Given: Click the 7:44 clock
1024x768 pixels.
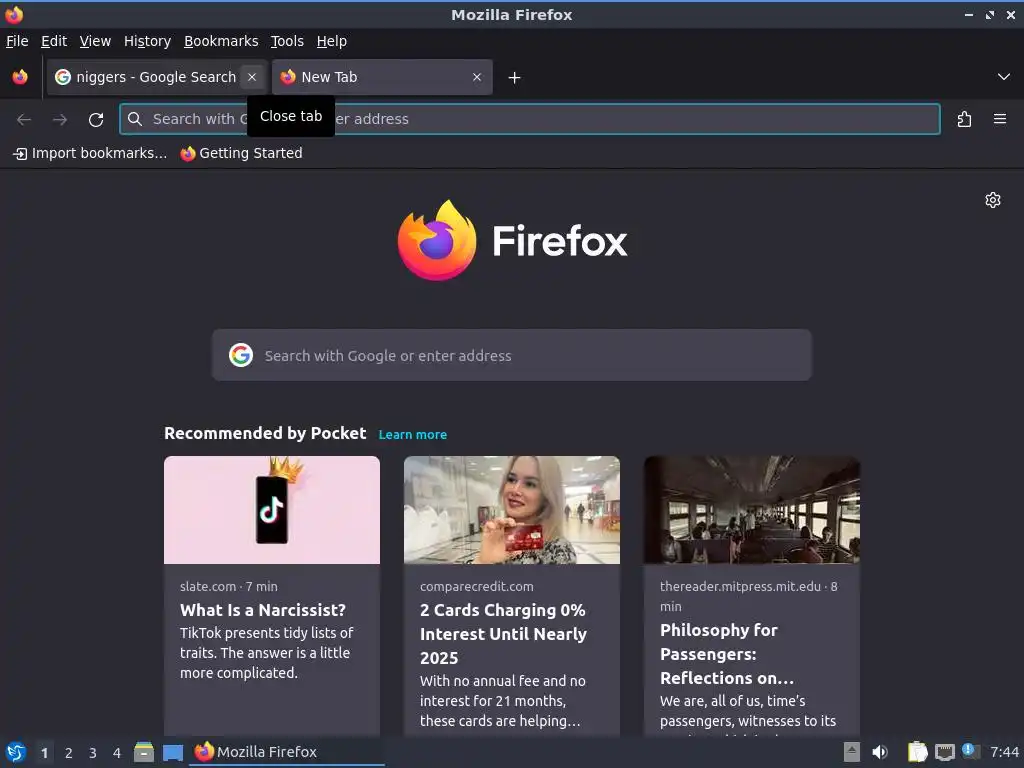Looking at the screenshot, I should click(x=1004, y=752).
